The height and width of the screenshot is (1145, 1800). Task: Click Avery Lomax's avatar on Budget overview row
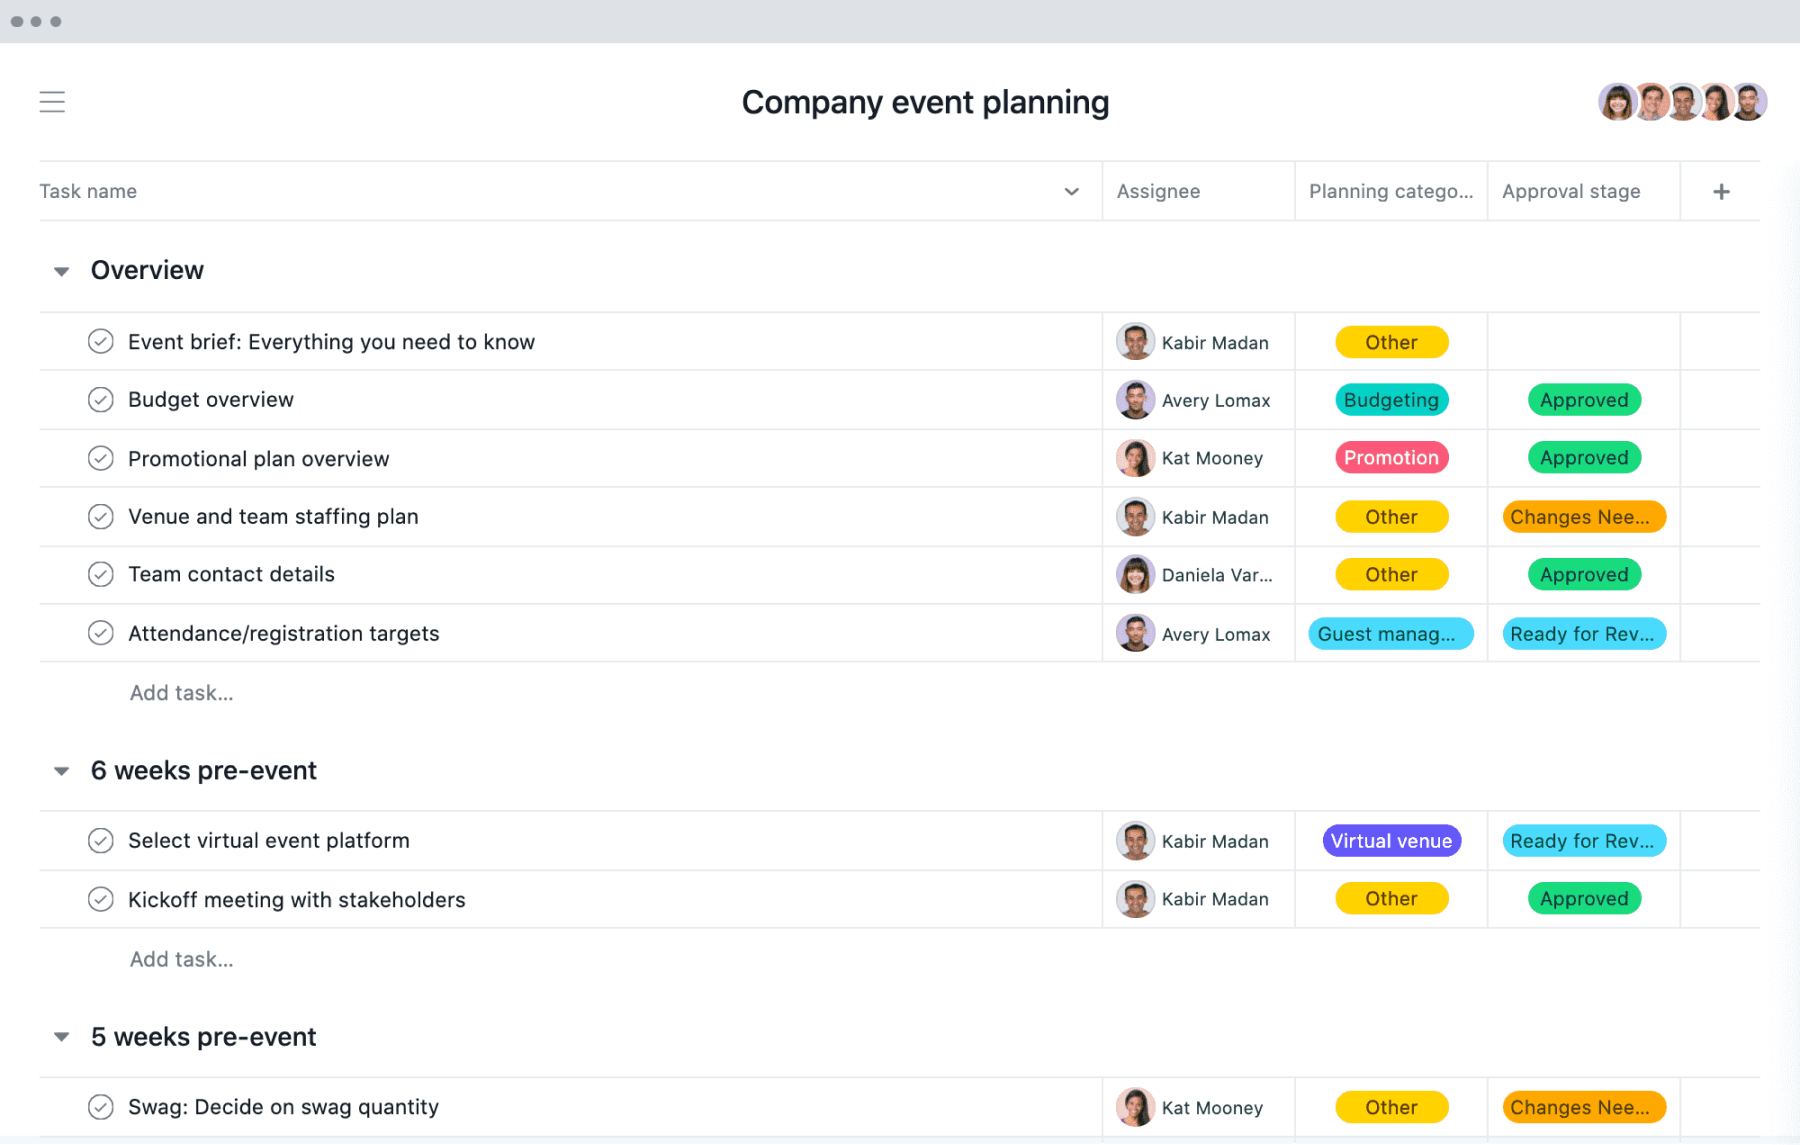pos(1135,401)
